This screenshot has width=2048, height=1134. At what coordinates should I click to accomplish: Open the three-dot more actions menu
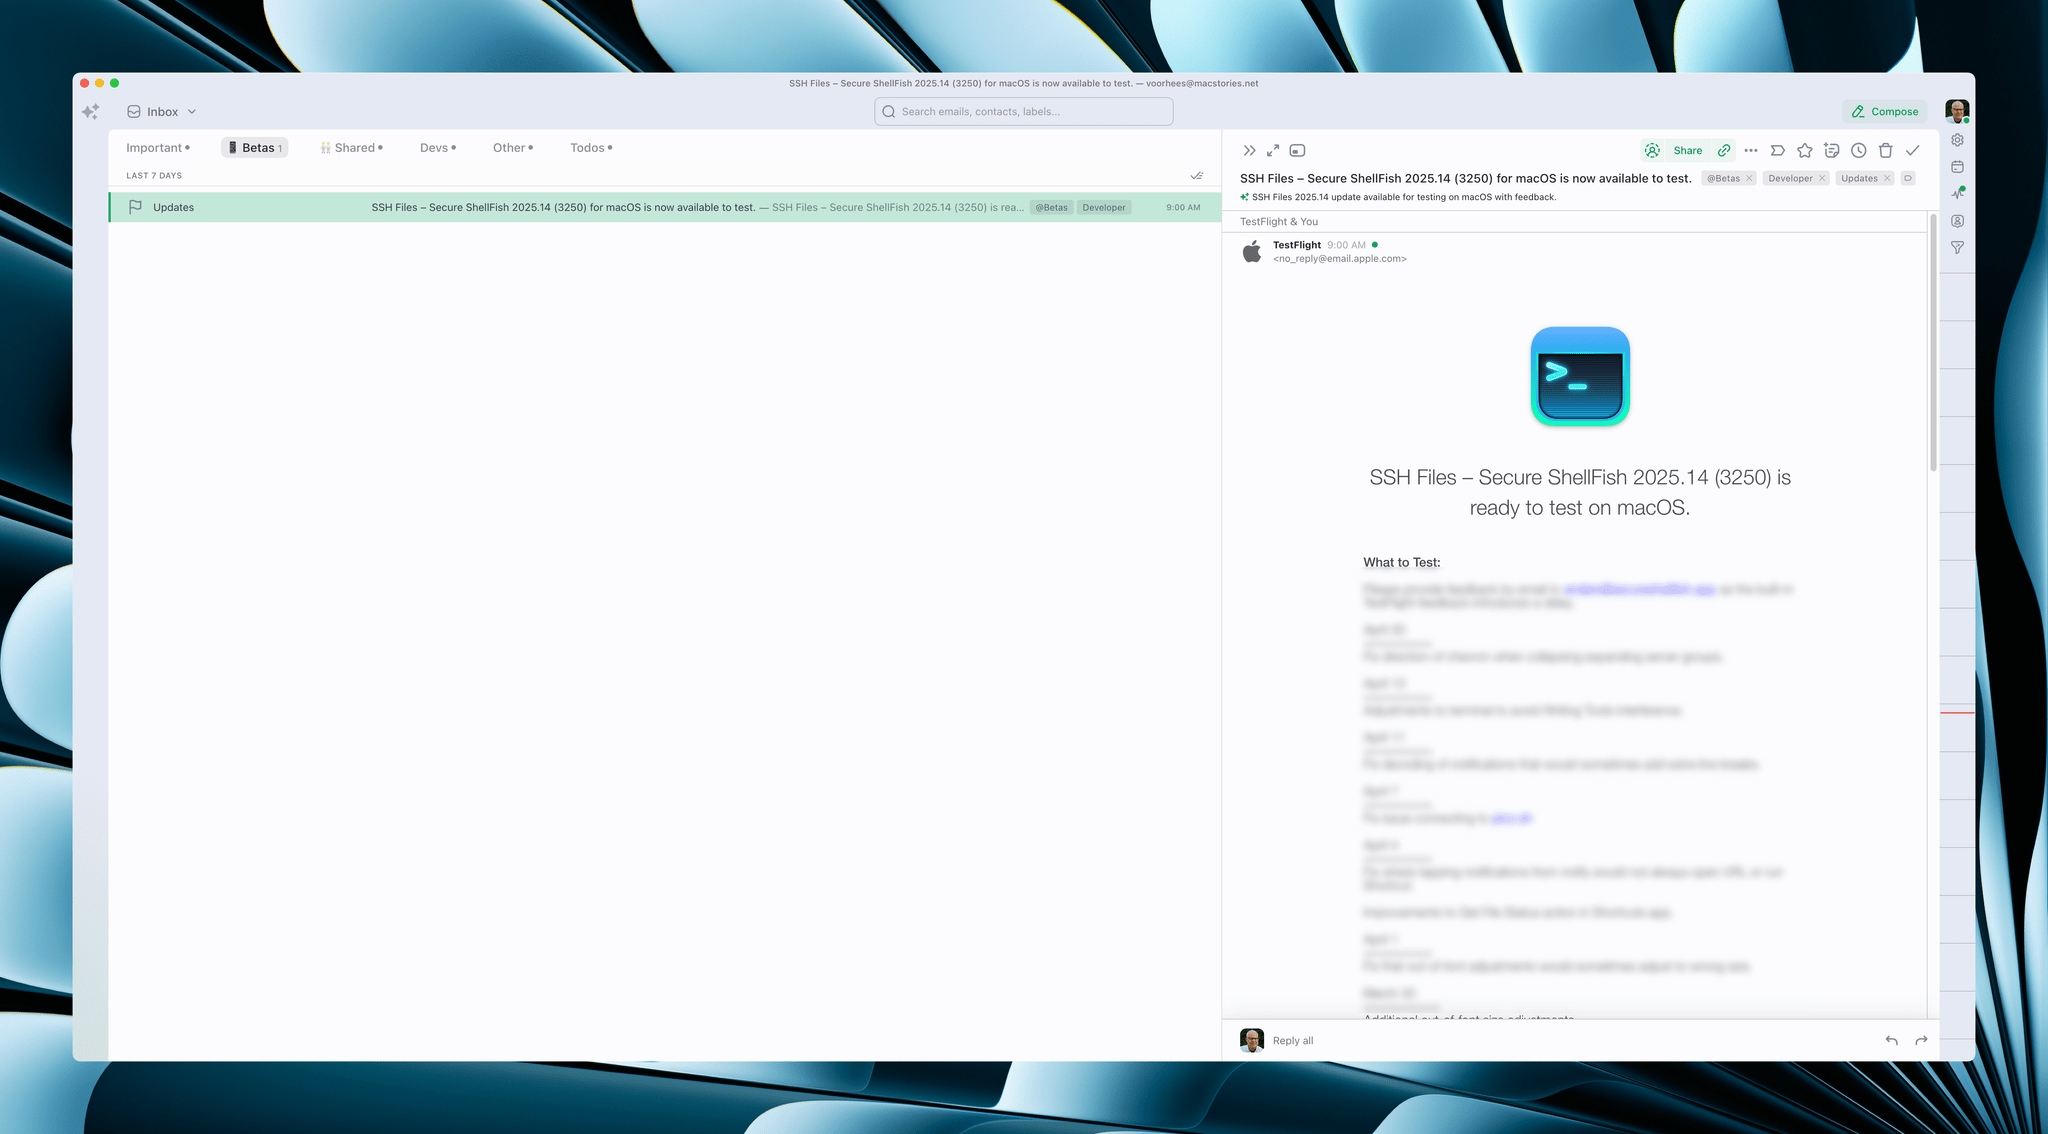pyautogui.click(x=1751, y=151)
